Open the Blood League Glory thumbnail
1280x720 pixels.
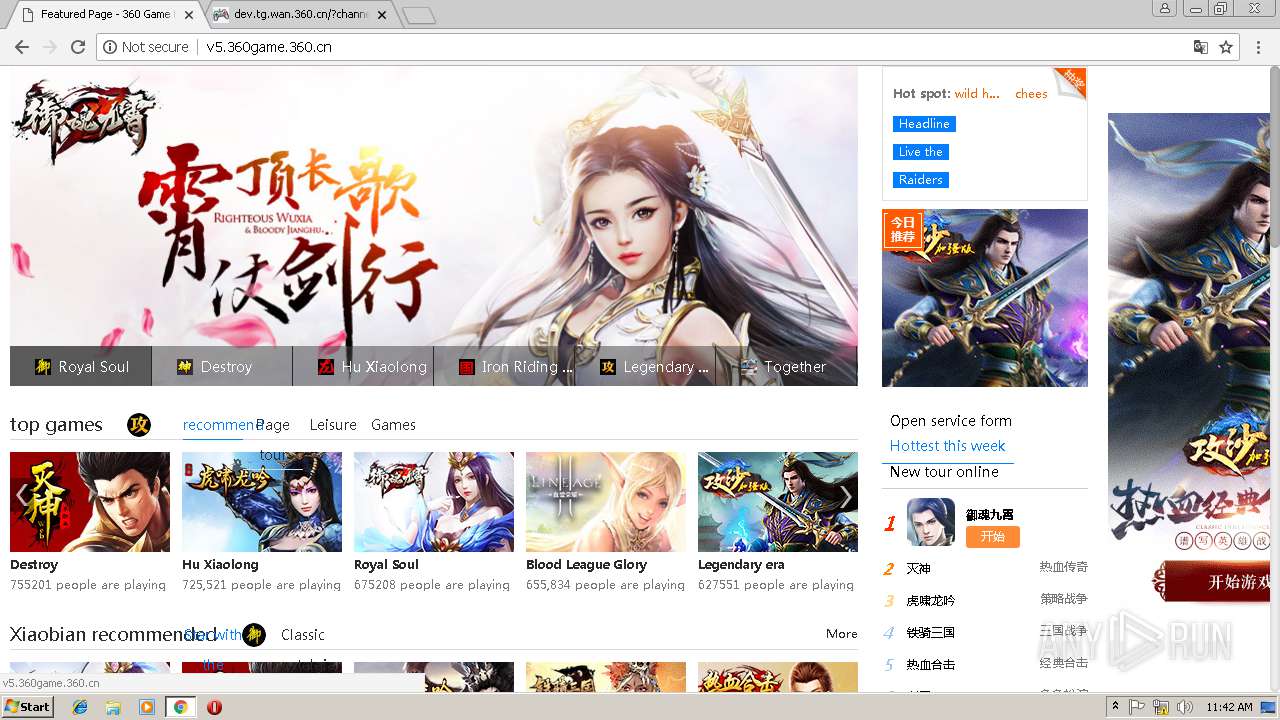pos(606,502)
